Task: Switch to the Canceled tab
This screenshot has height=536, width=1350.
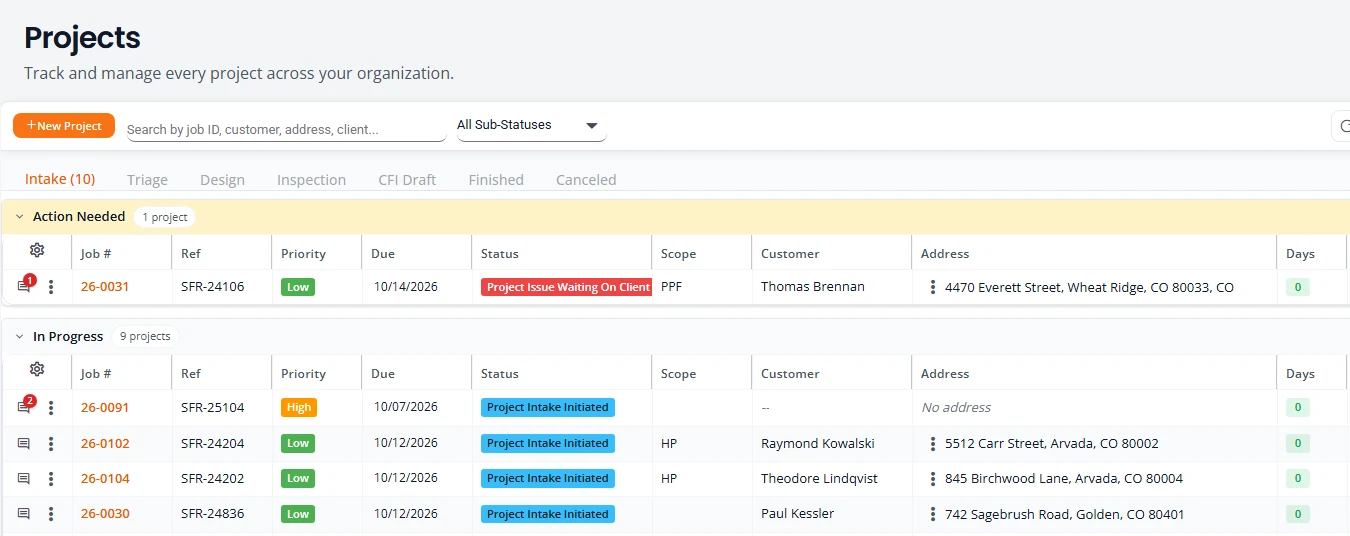Action: pyautogui.click(x=586, y=180)
